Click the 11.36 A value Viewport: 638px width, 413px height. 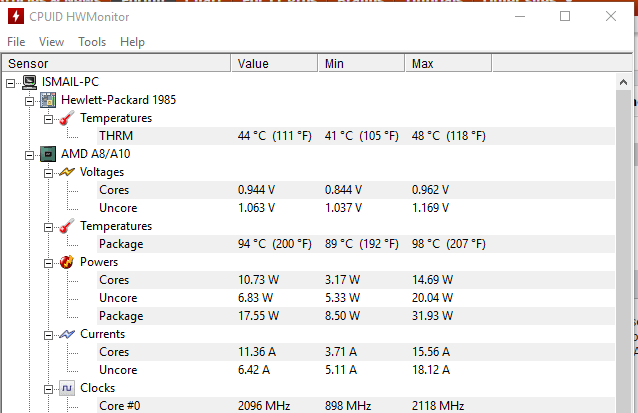click(257, 352)
